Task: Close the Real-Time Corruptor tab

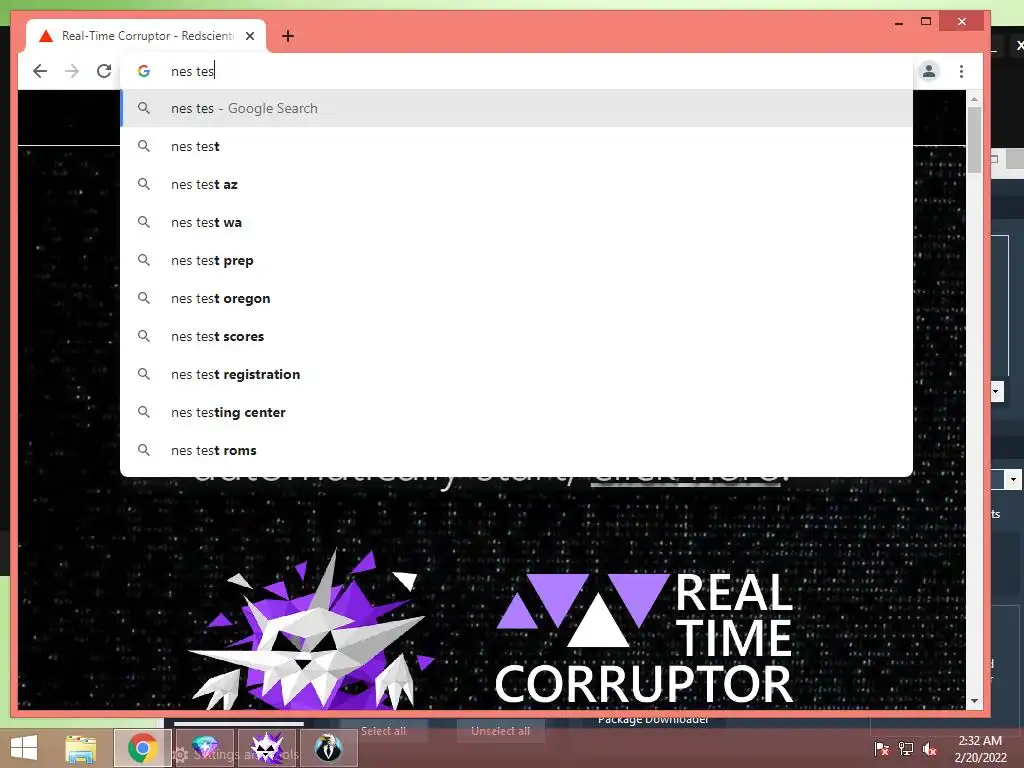Action: click(x=250, y=36)
